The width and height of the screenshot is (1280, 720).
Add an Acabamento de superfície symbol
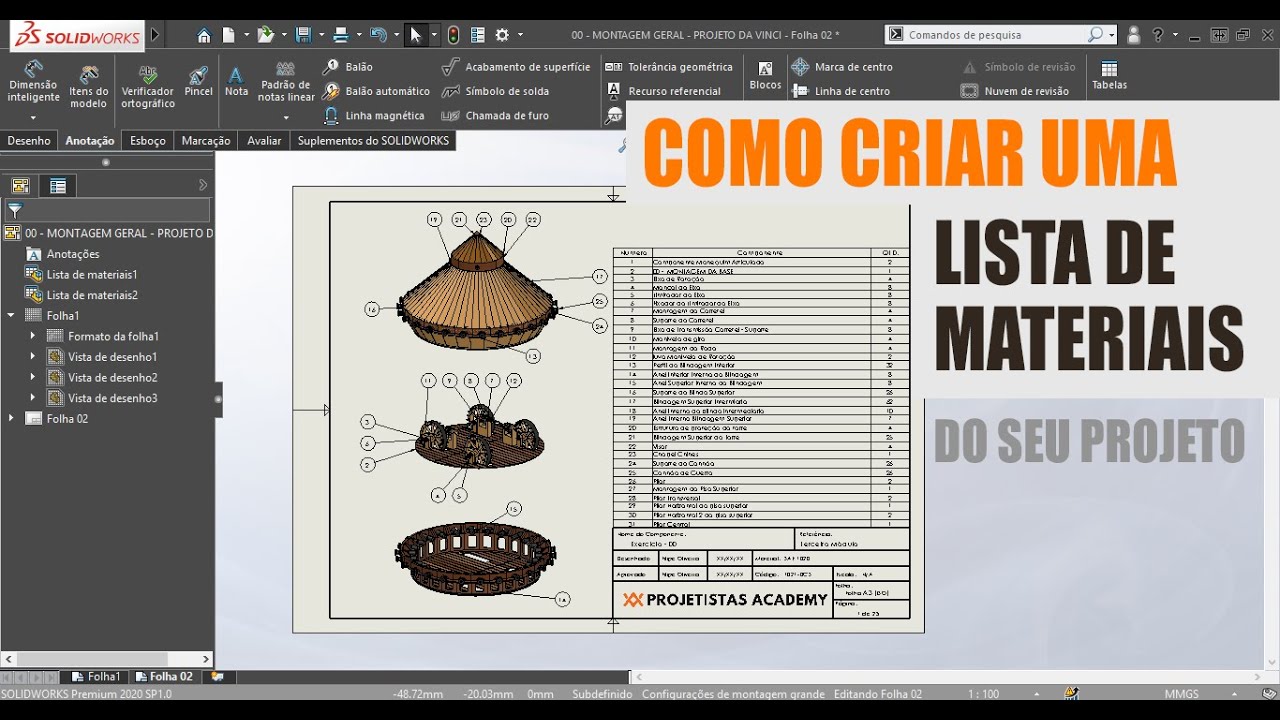516,67
